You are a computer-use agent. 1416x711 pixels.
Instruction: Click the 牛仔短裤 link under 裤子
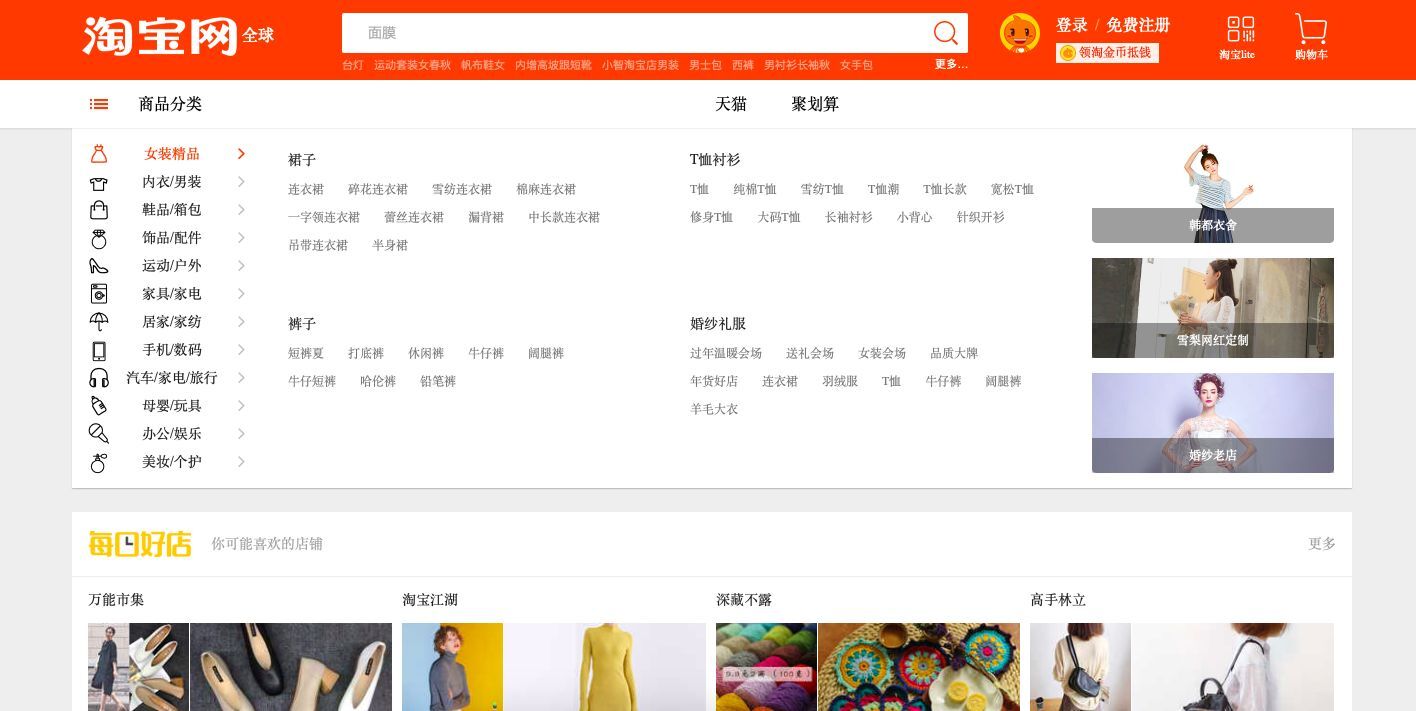pos(312,381)
